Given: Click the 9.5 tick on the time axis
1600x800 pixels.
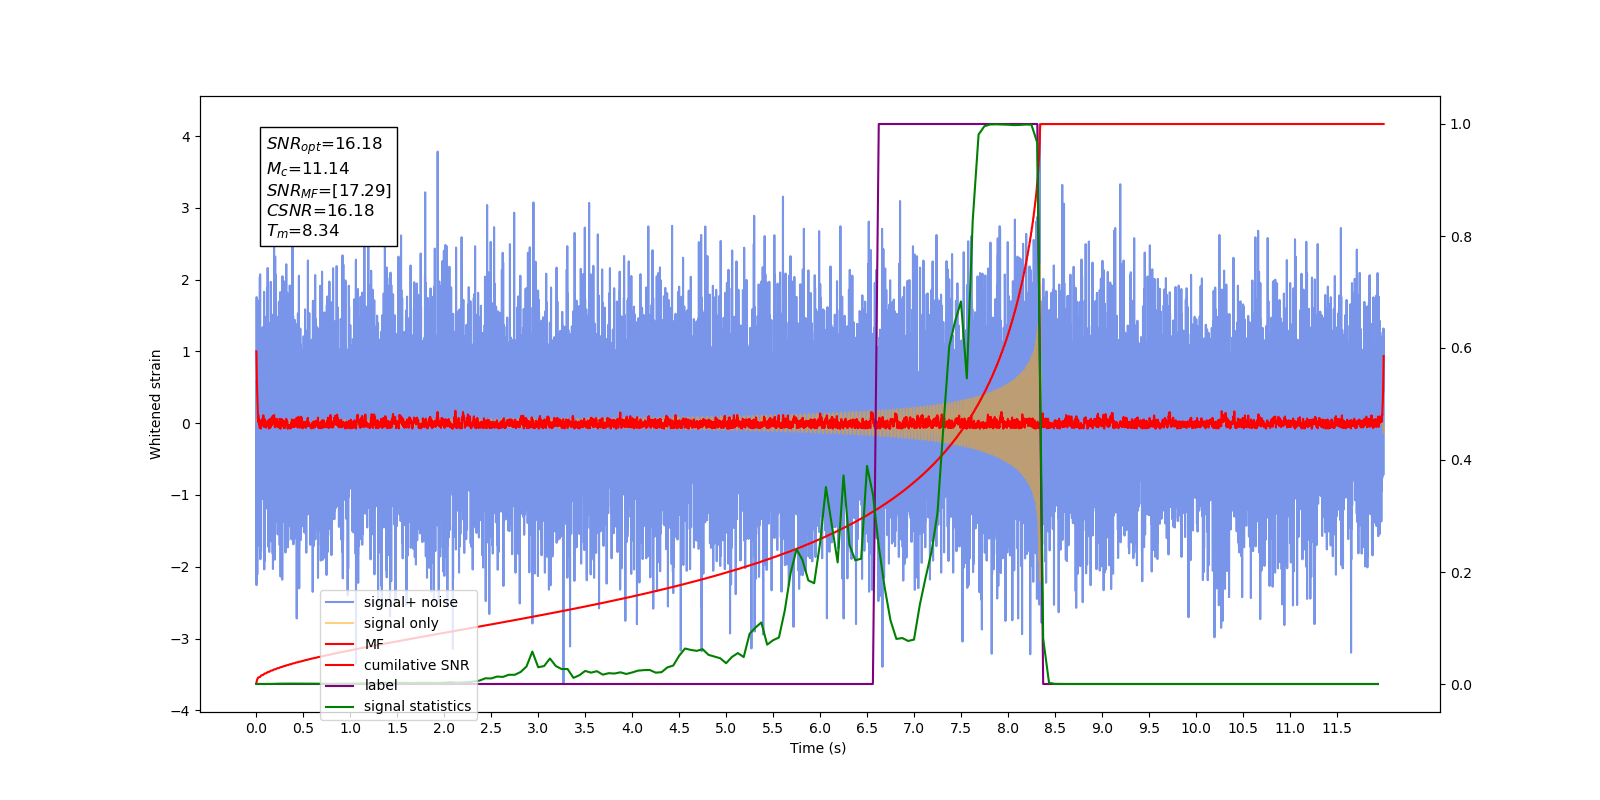Looking at the screenshot, I should [x=1149, y=728].
